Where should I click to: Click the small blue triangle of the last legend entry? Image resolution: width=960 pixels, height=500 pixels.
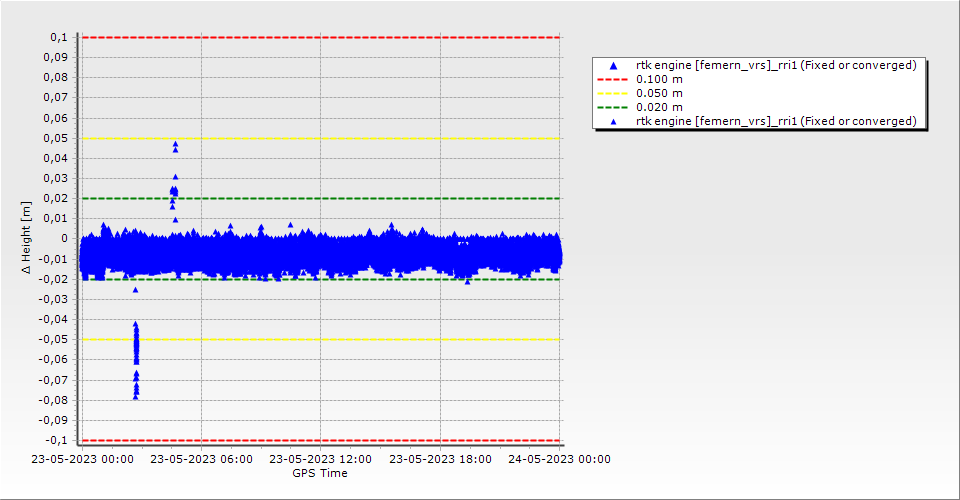pos(614,122)
